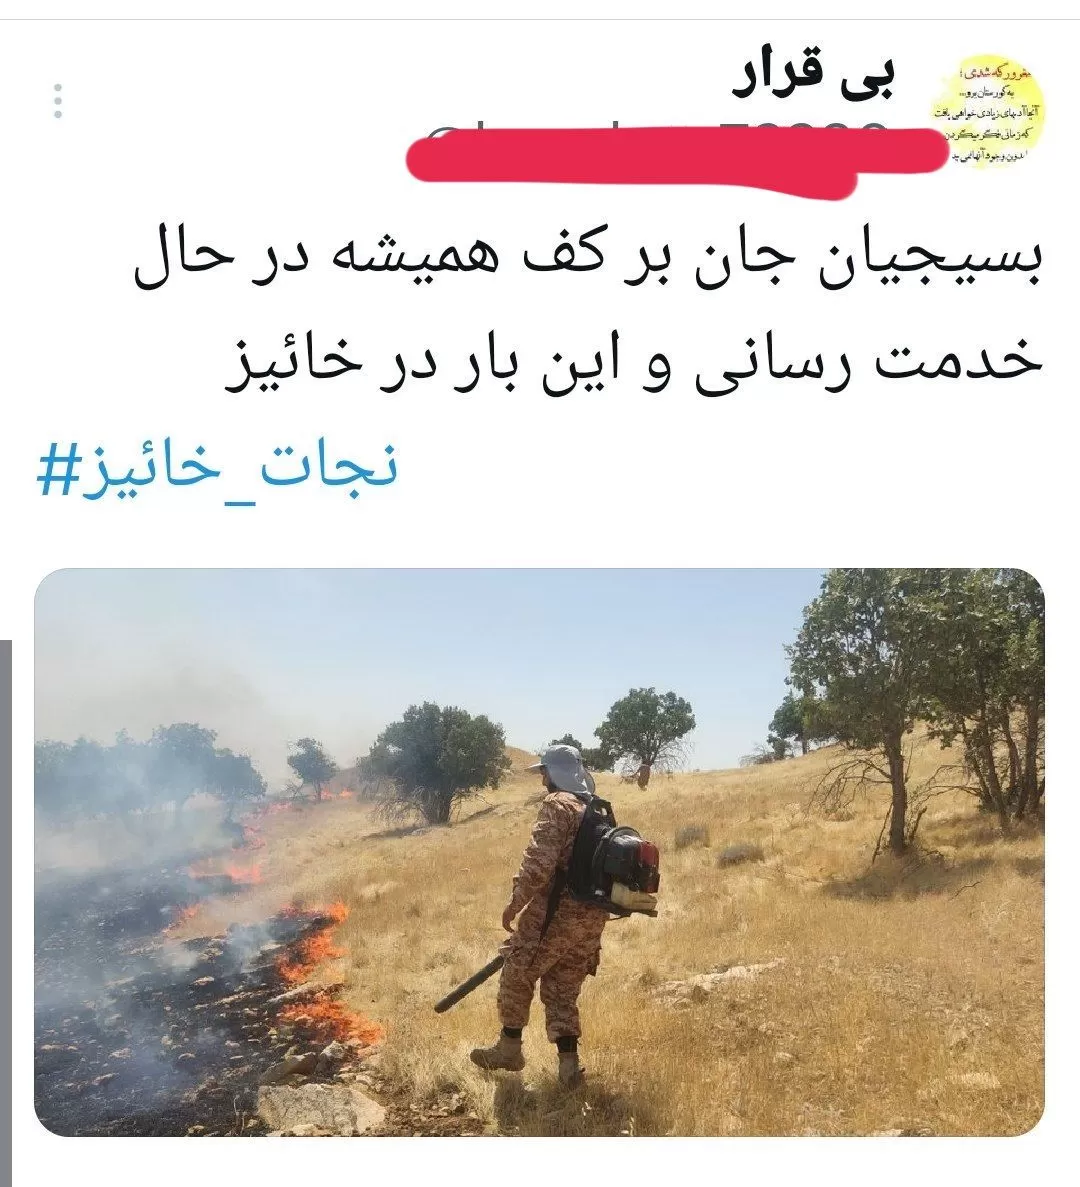1080x1187 pixels.
Task: Open the attached wildfire photo
Action: point(540,852)
